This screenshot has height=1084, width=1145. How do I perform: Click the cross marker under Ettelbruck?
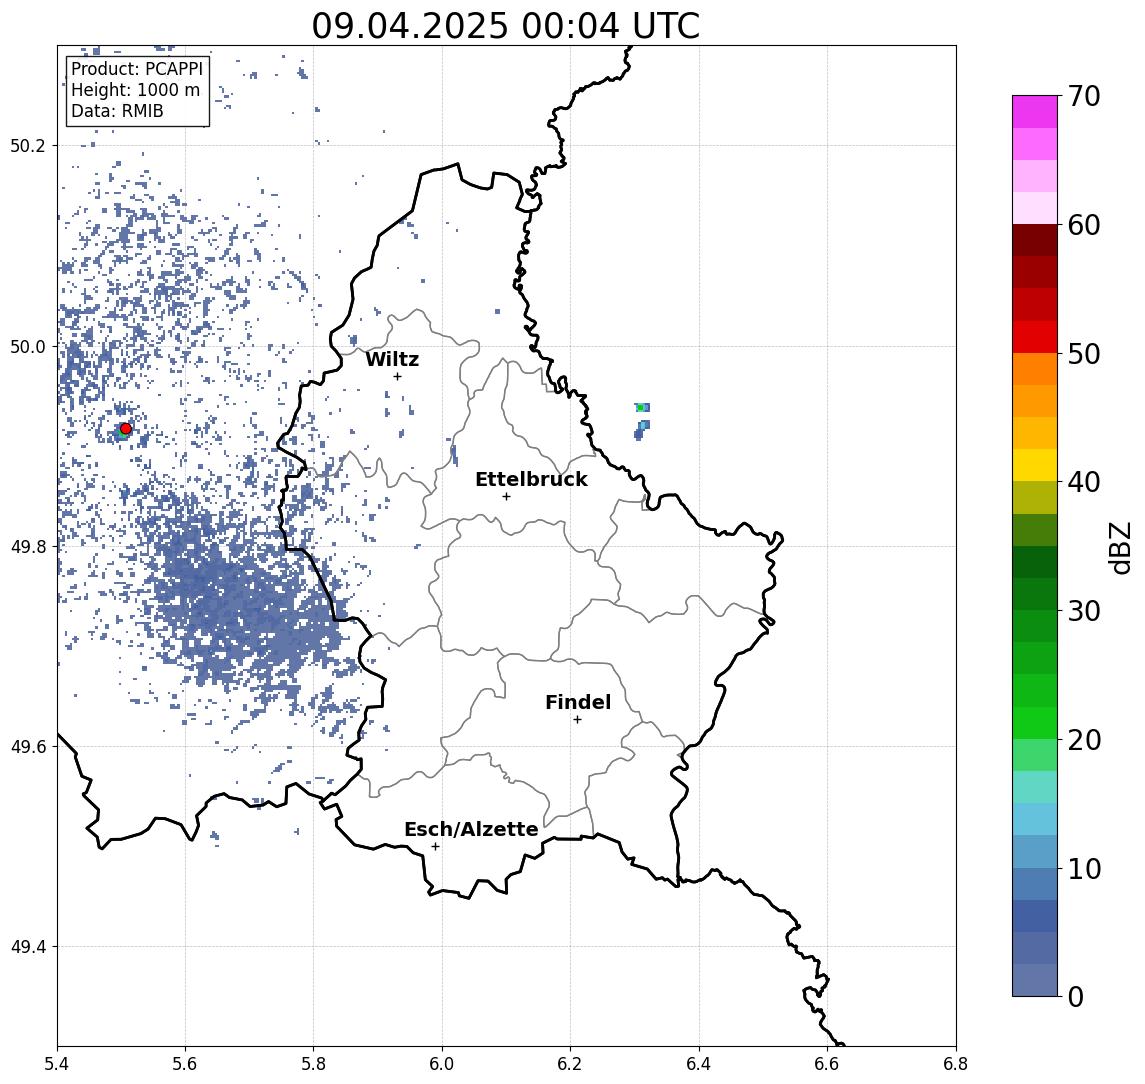click(506, 497)
